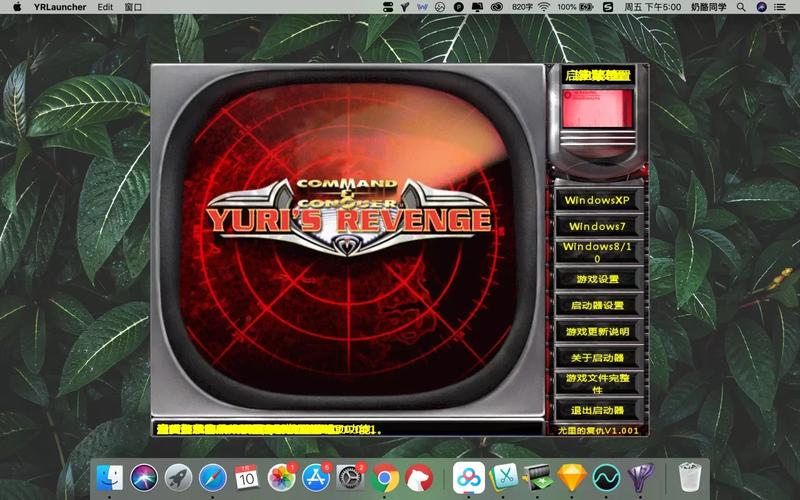Open Photos app in Dock
The height and width of the screenshot is (500, 800).
click(x=282, y=478)
